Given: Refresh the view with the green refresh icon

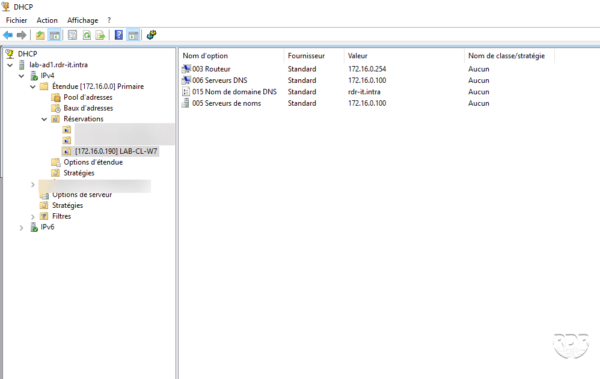Looking at the screenshot, I should (87, 35).
